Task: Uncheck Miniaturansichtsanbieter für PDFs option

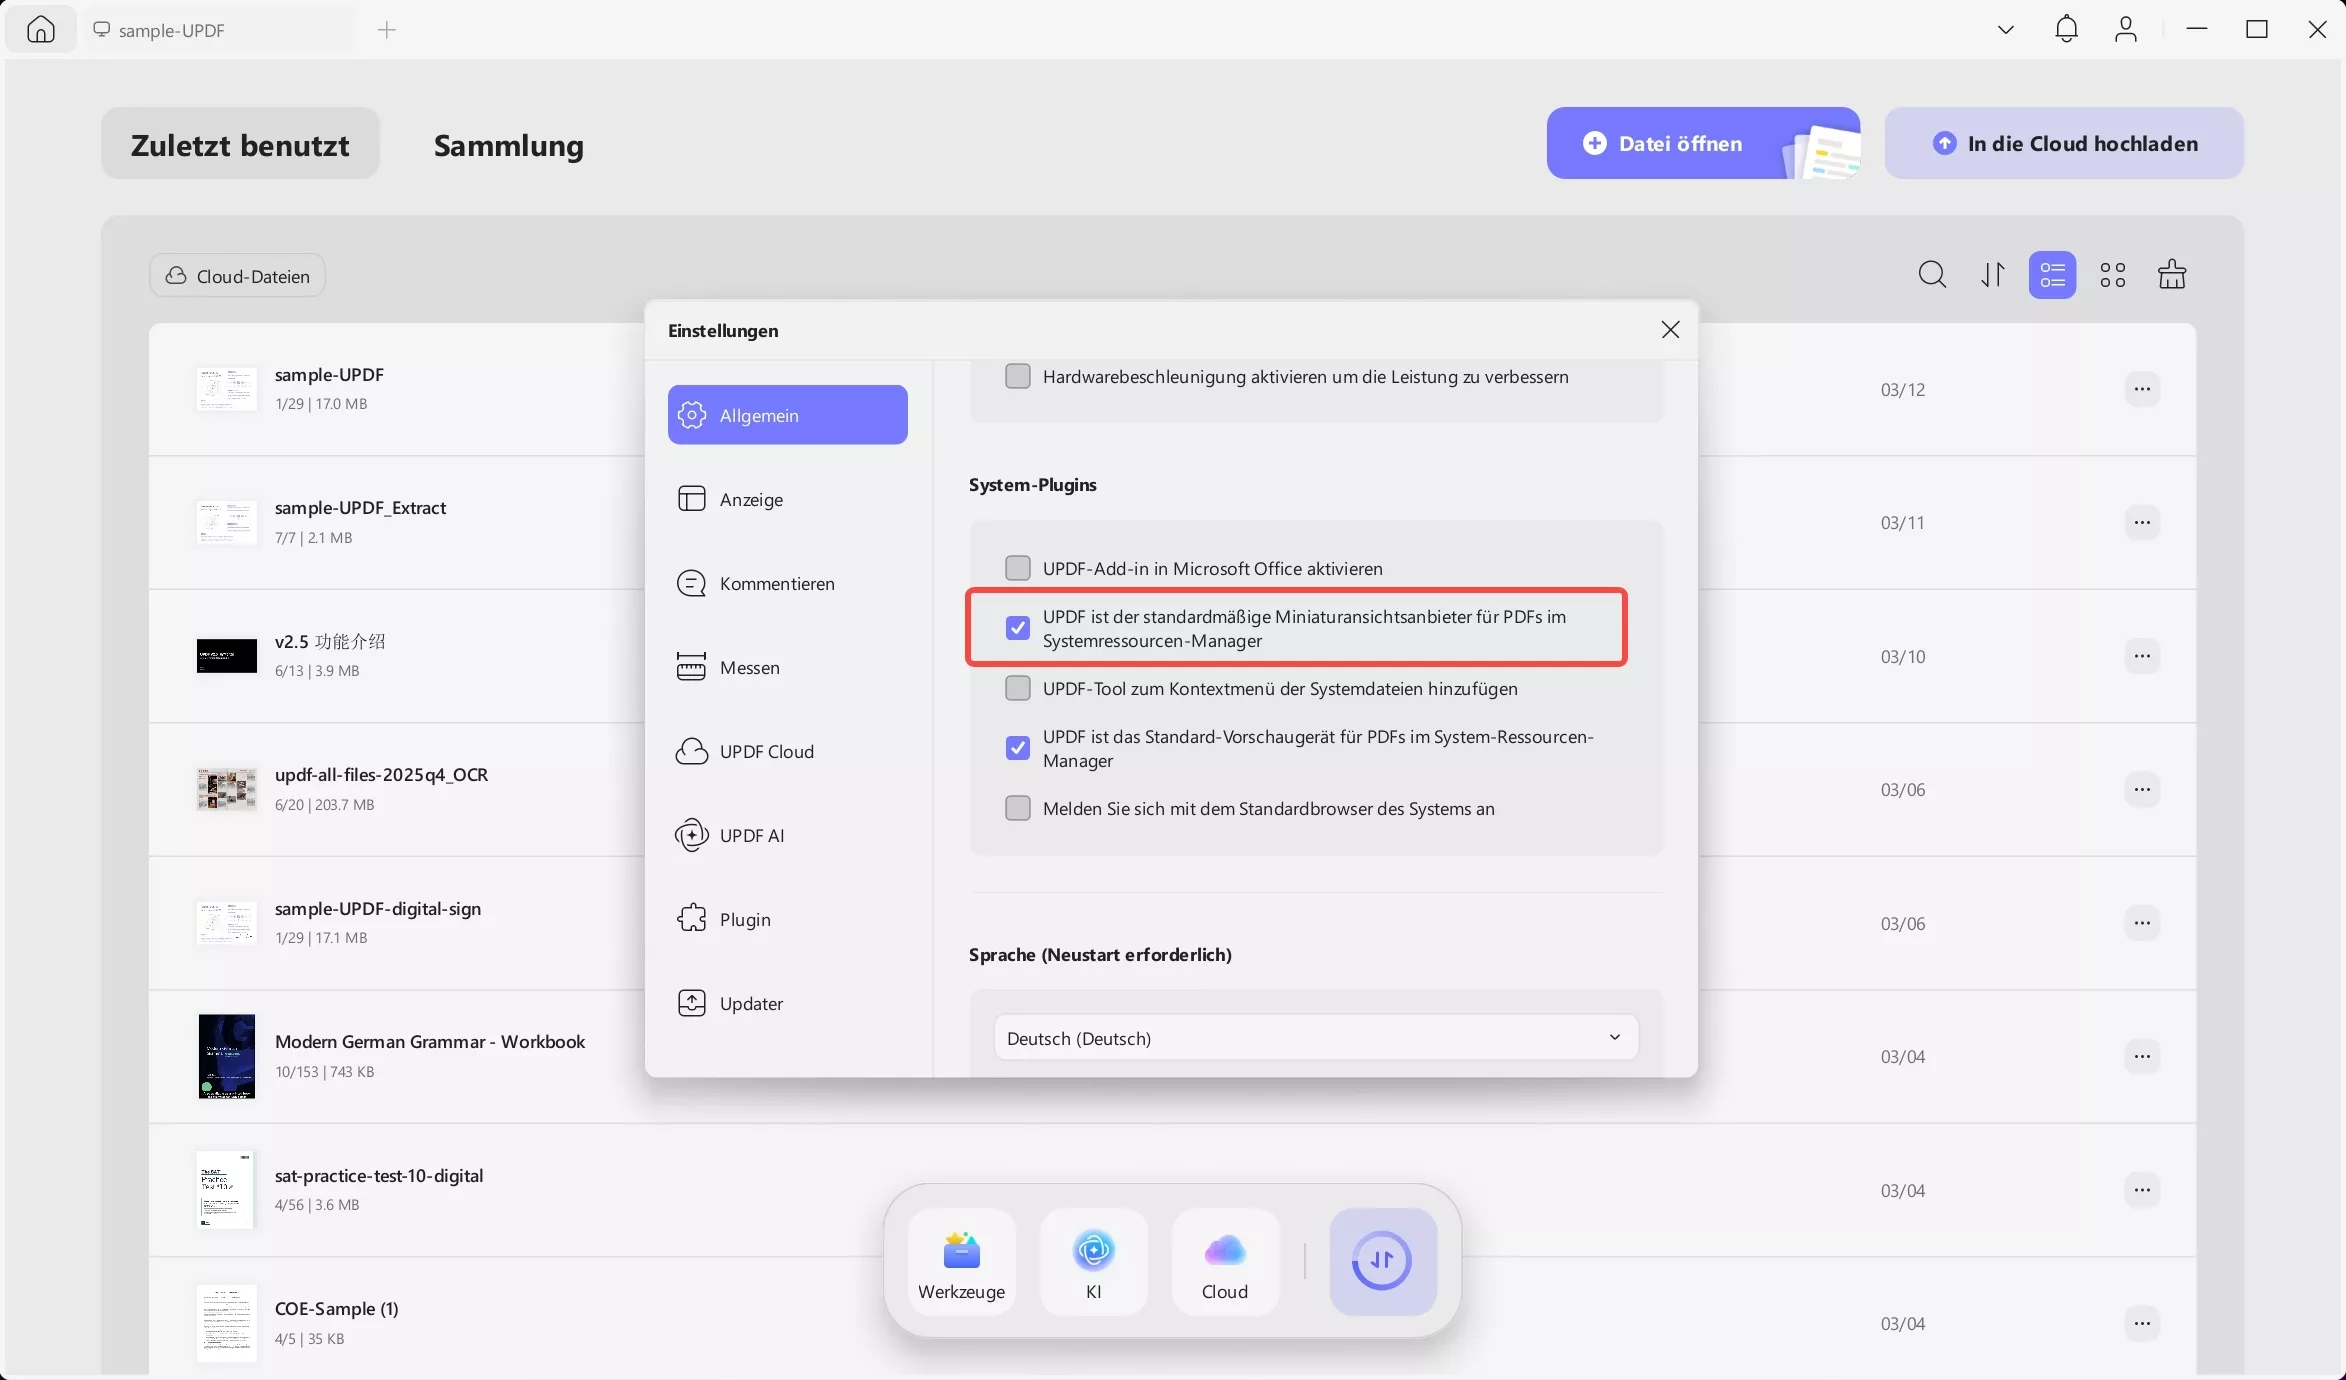Action: click(1017, 628)
